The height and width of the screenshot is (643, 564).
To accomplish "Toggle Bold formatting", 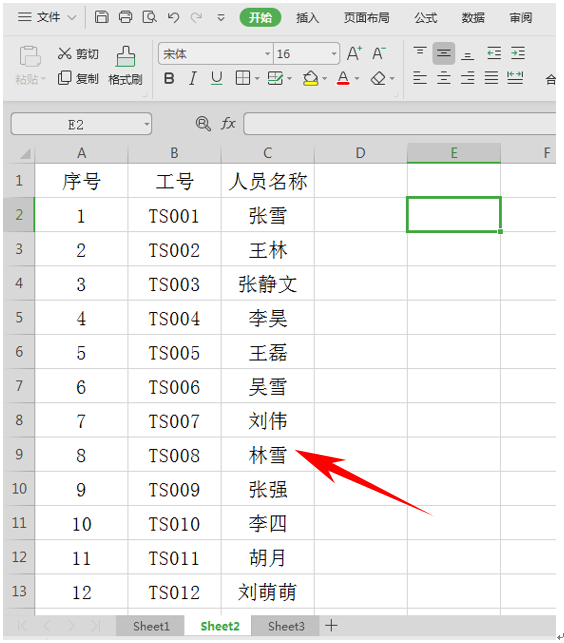I will pos(169,78).
